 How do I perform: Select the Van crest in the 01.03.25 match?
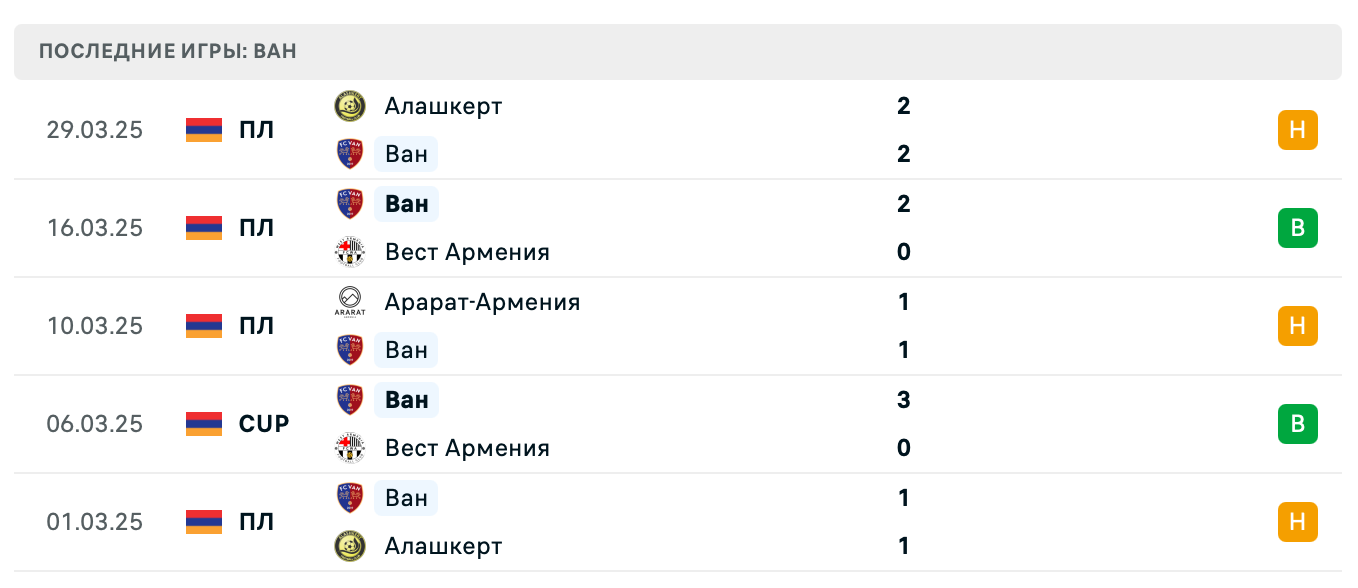click(x=350, y=497)
